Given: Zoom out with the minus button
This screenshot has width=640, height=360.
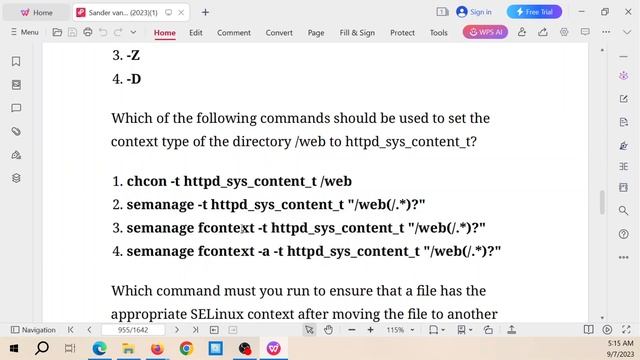Looking at the screenshot, I should click(351, 330).
